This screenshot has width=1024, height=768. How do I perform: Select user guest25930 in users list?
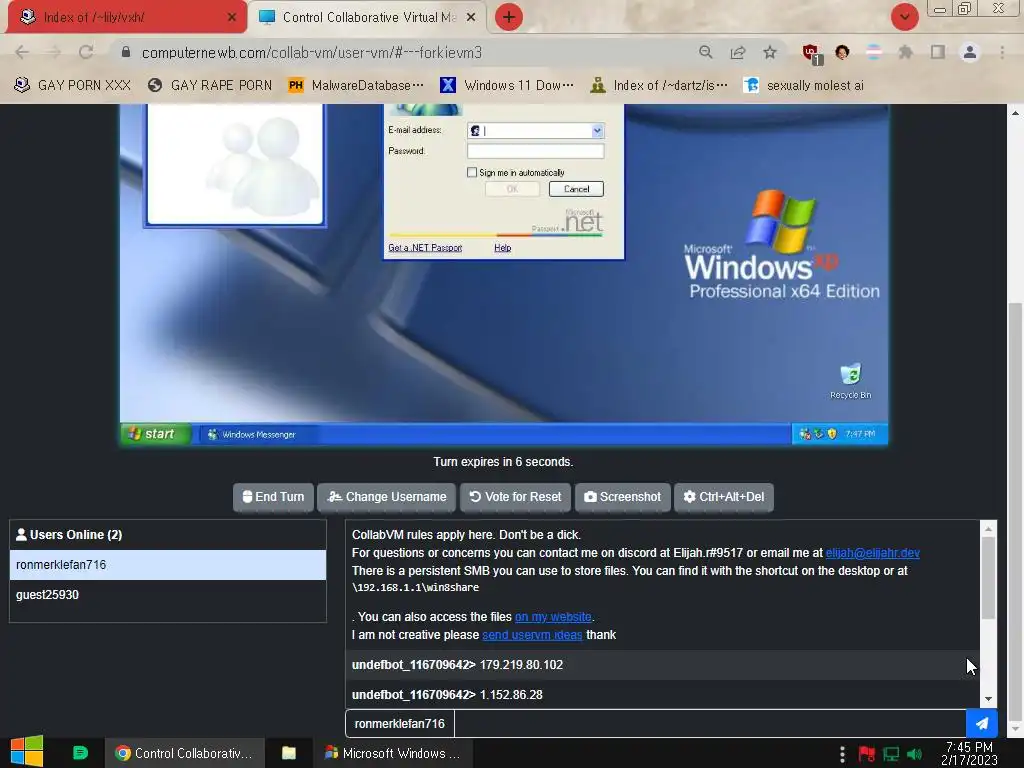coord(168,595)
